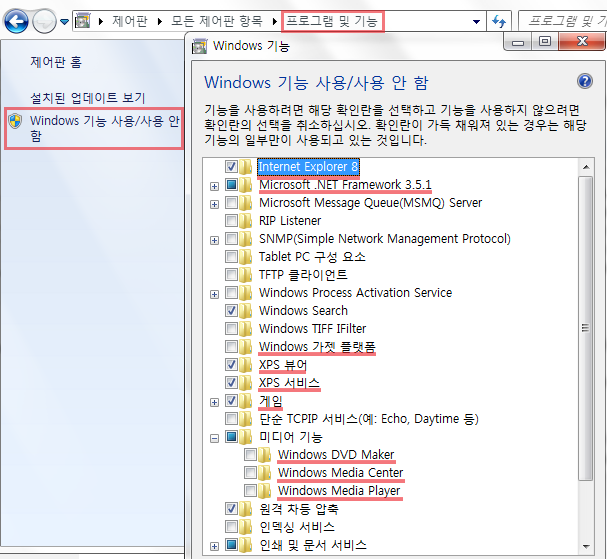
Task: Check the Windows Media Center checkbox
Action: point(250,473)
